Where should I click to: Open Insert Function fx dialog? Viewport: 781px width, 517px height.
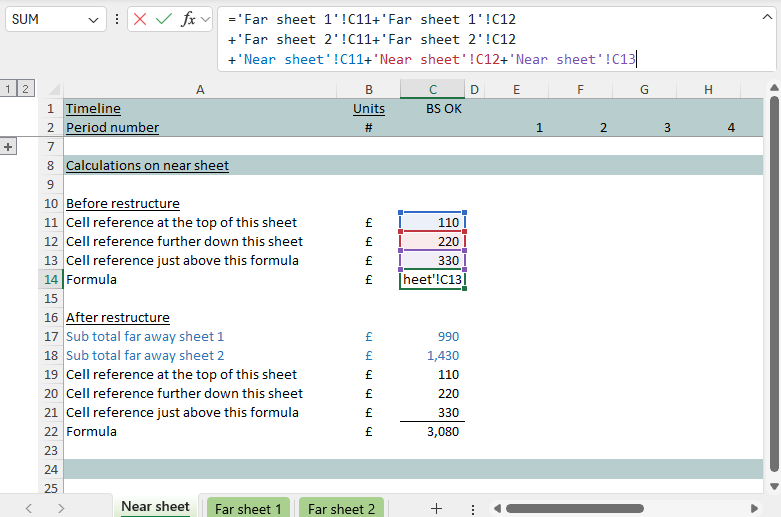188,19
